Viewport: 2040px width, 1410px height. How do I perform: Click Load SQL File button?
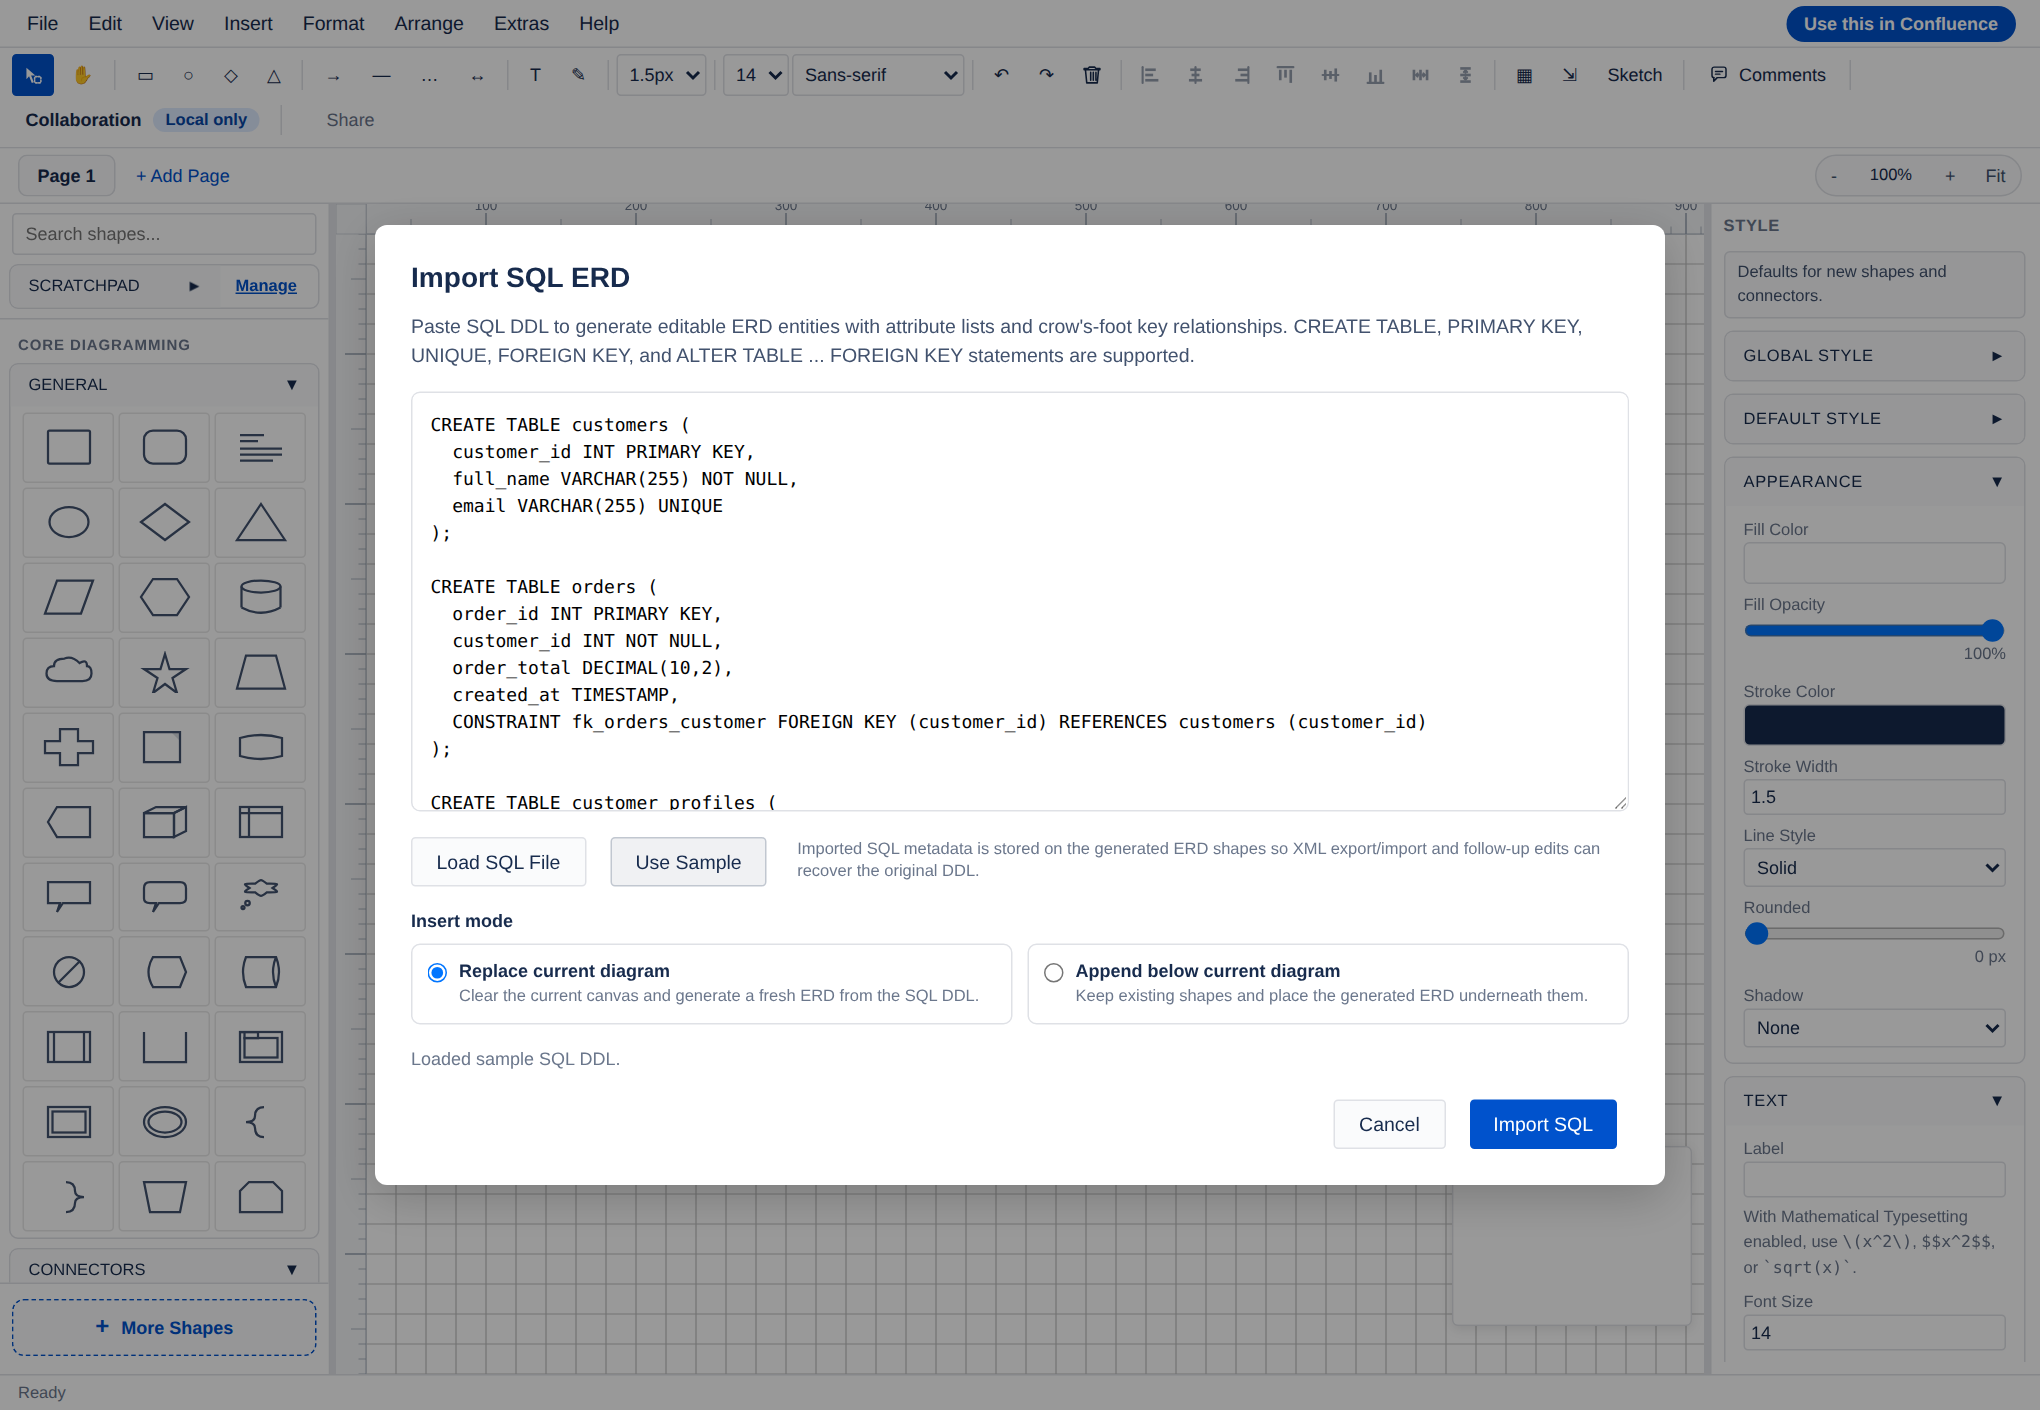498,862
